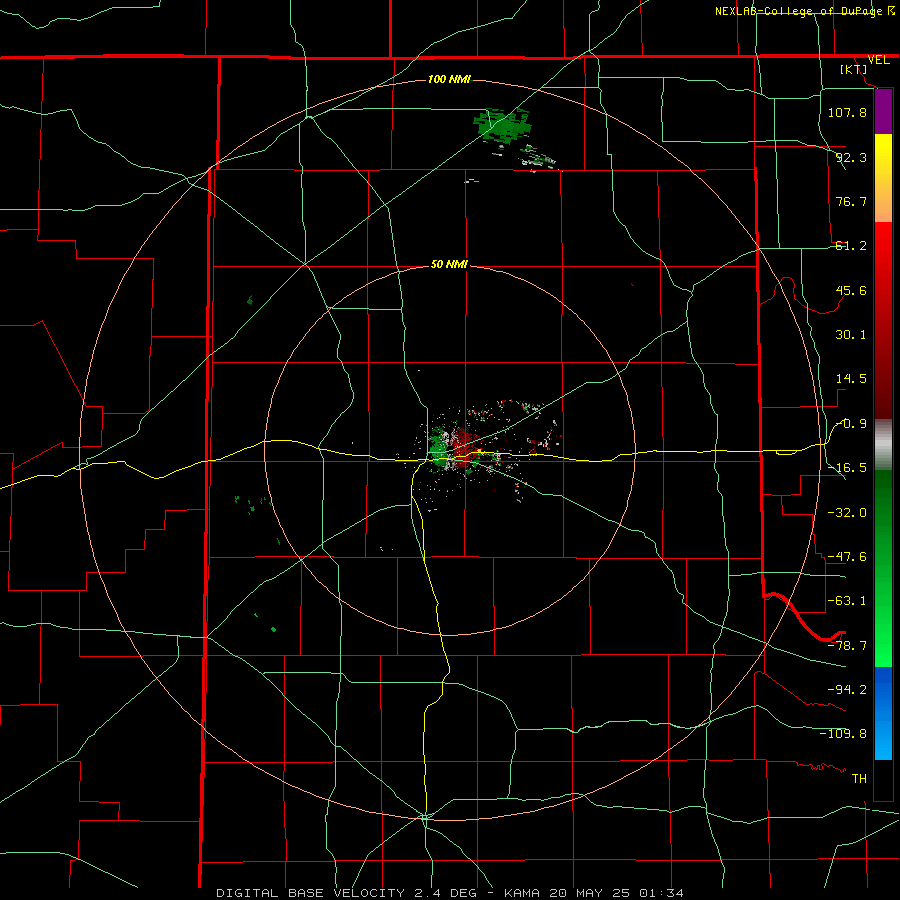This screenshot has width=900, height=900.
Task: Click the 01:34 timestamp
Action: pos(662,893)
